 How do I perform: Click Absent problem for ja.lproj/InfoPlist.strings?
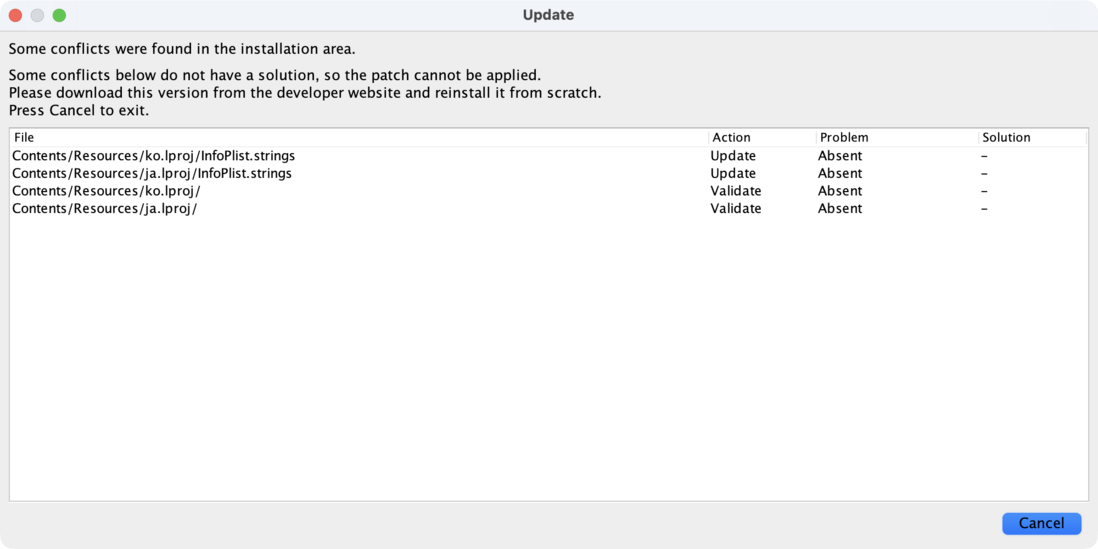pyautogui.click(x=840, y=173)
